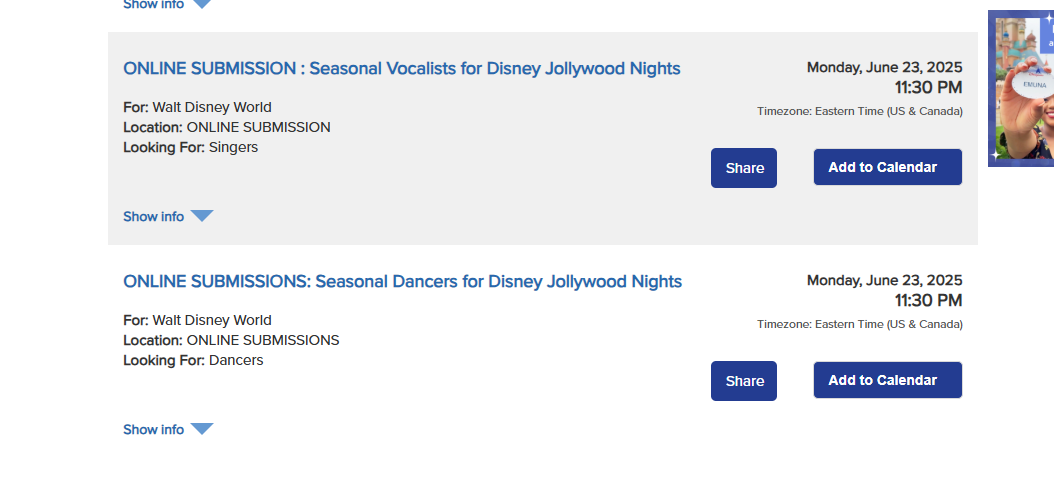Open Show info text for Seasonal Vocalists

(x=153, y=216)
